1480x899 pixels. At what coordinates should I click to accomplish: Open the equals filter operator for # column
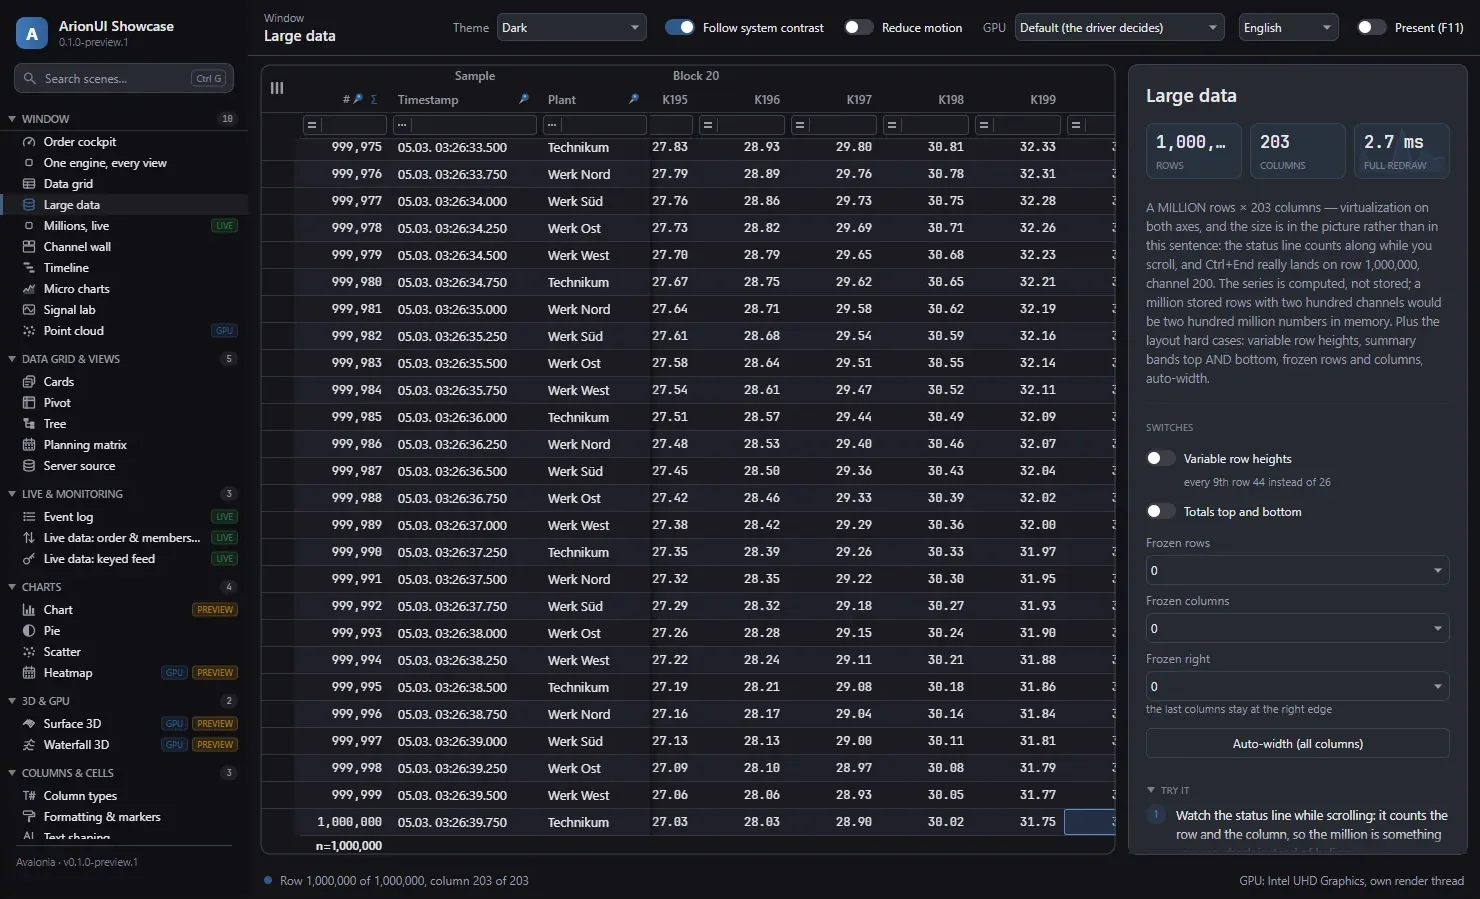312,125
